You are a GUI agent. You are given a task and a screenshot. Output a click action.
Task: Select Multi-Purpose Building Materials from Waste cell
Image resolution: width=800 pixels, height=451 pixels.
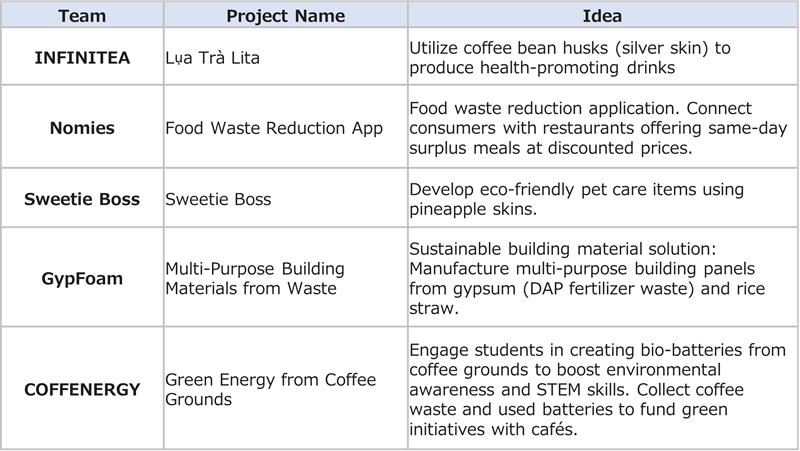point(255,279)
